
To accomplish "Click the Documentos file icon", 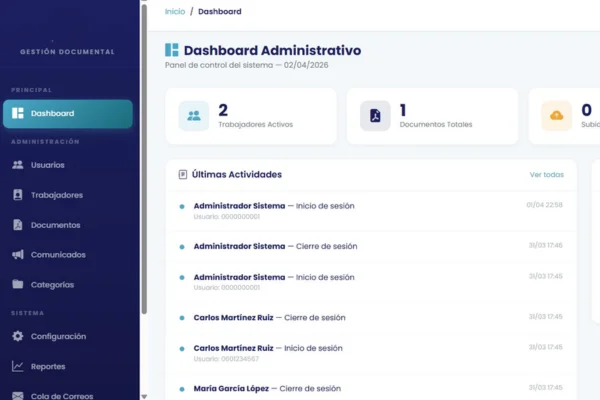I will 18,225.
